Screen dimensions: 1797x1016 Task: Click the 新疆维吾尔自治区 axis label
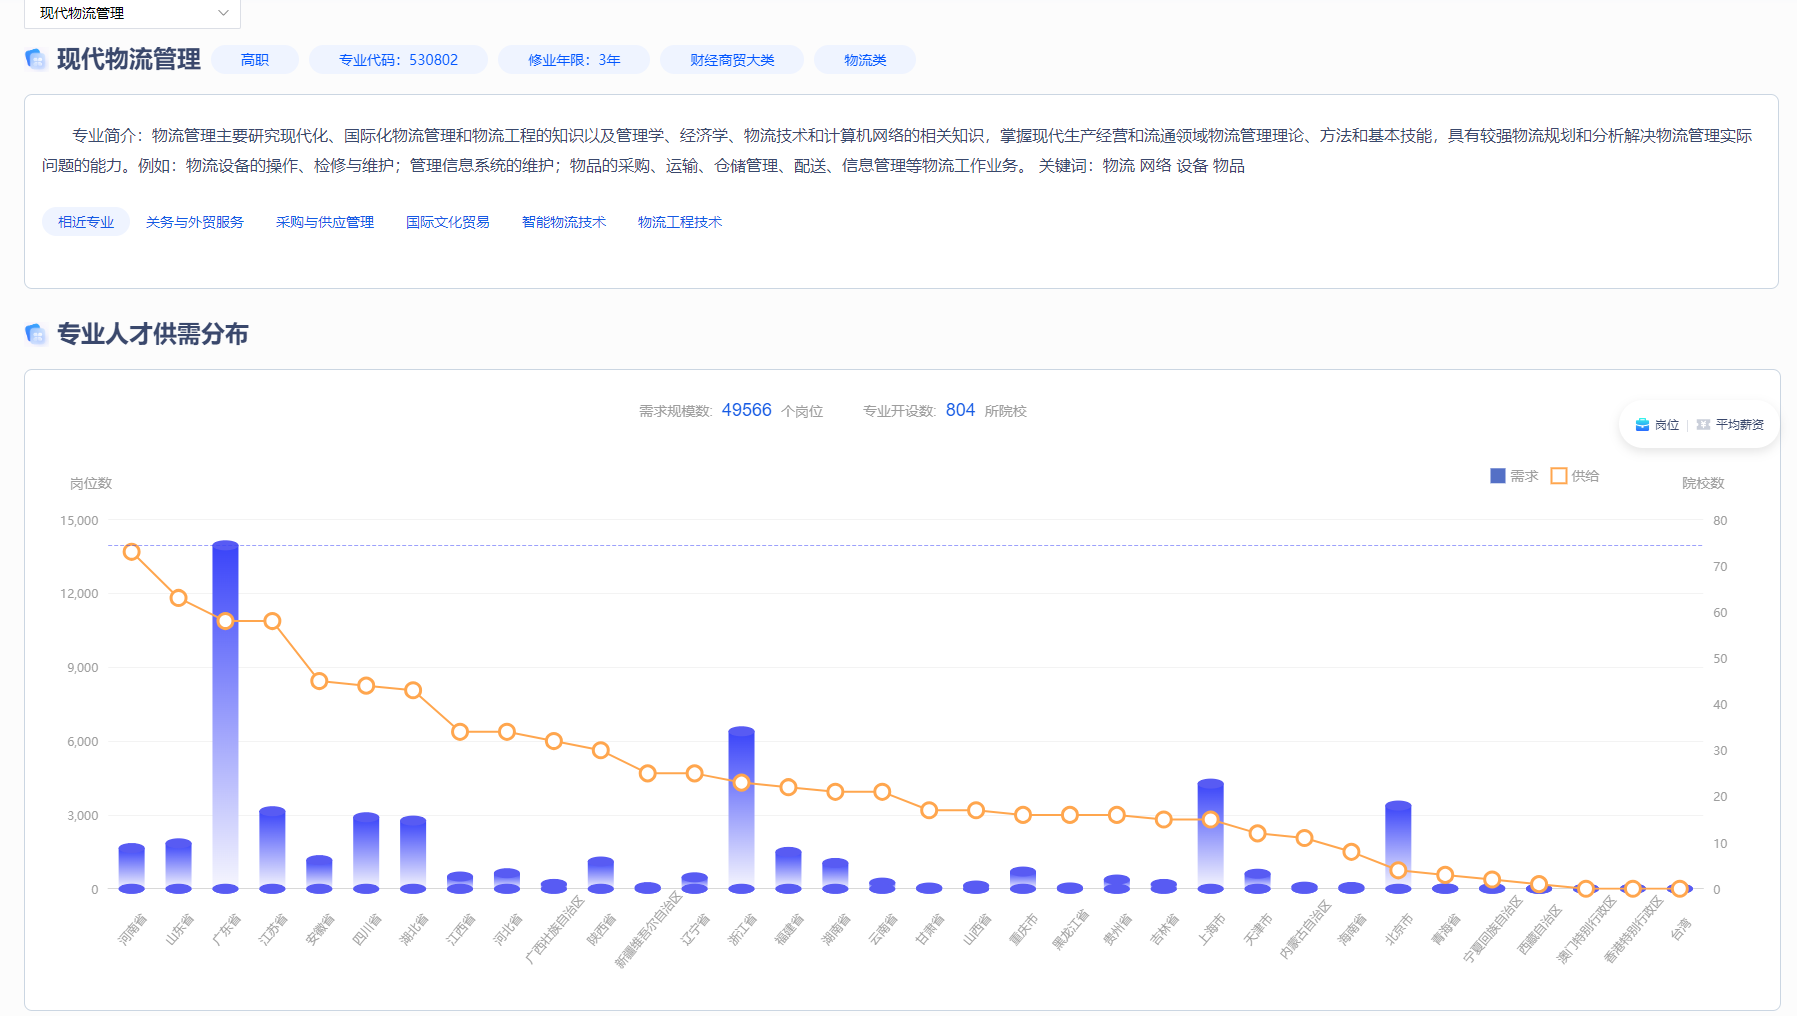tap(648, 929)
